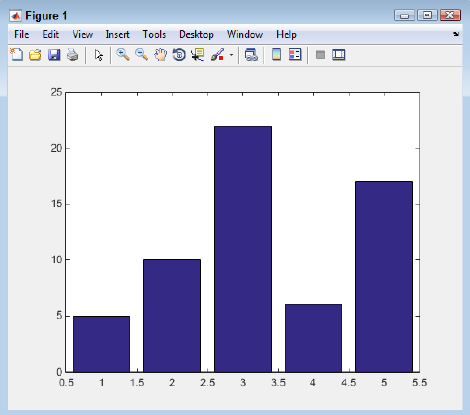Close the Figure 1 window

click(x=450, y=15)
